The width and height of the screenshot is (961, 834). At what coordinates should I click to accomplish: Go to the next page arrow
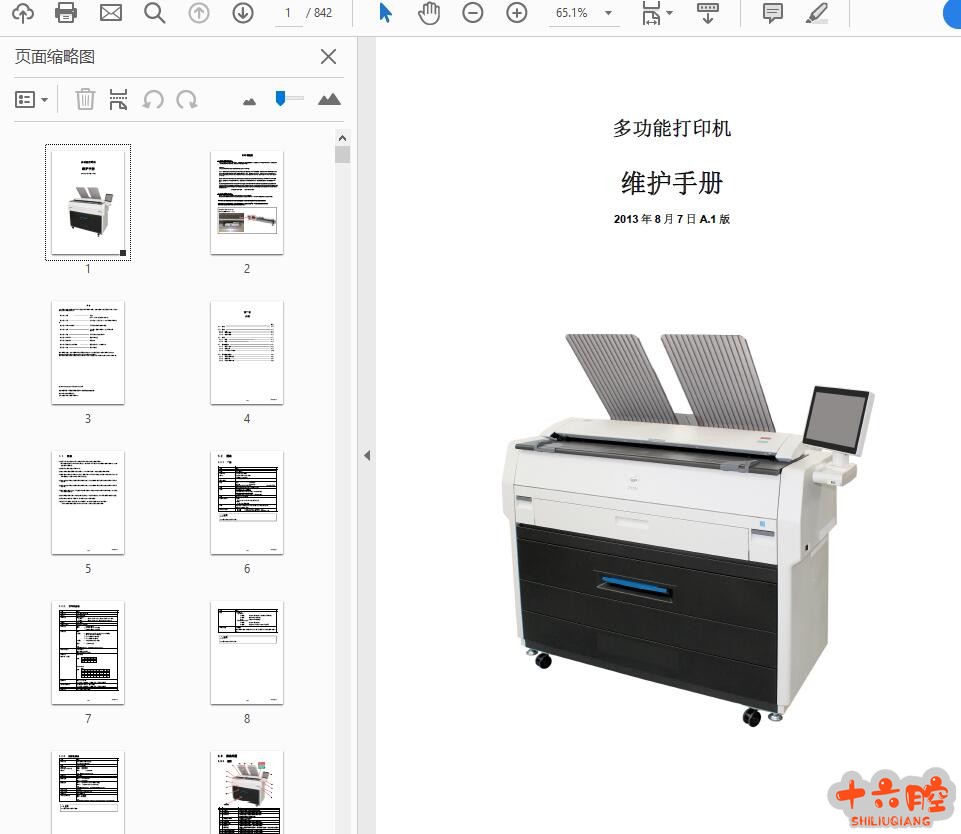pos(242,13)
